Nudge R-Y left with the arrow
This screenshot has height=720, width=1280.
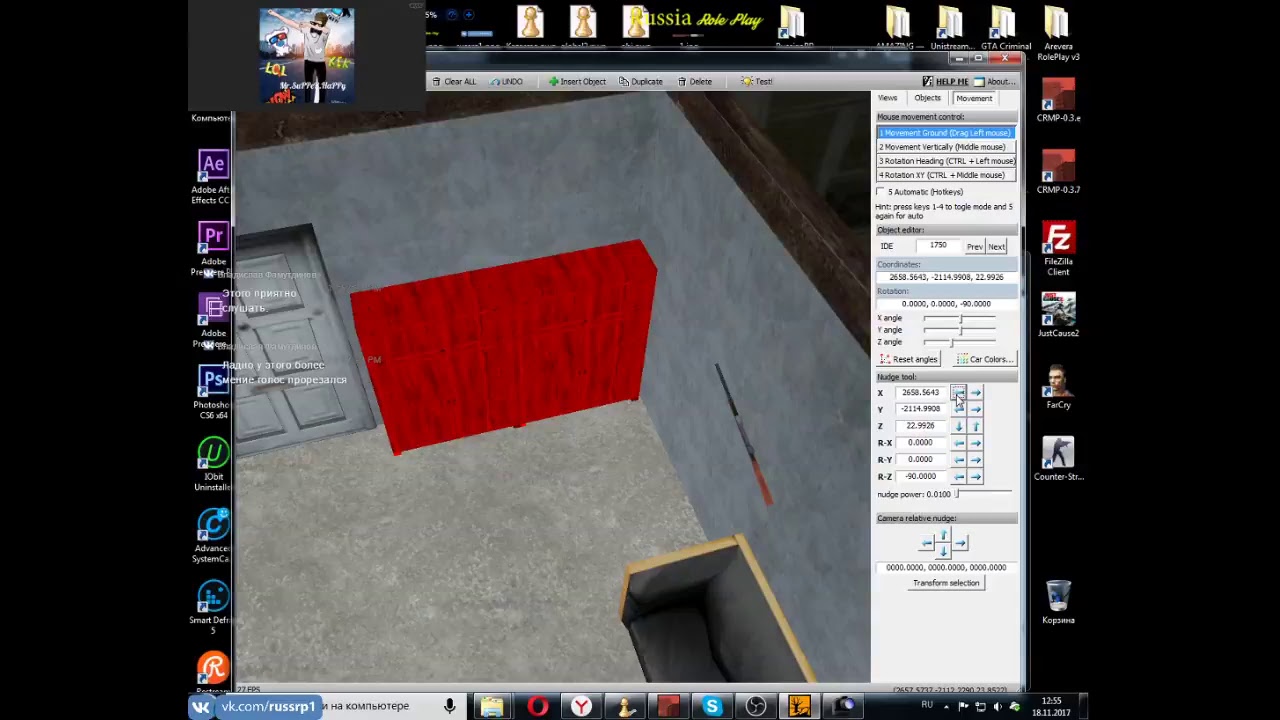958,460
